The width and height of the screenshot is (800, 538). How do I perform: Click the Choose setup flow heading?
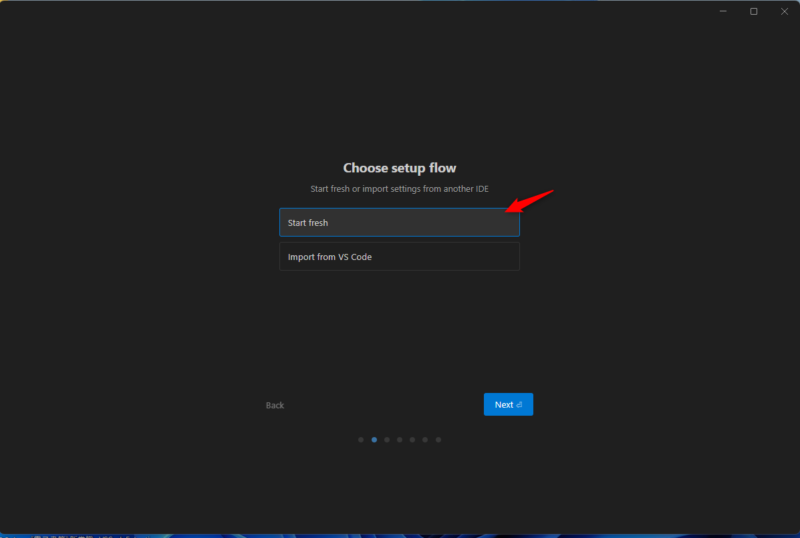pos(399,168)
